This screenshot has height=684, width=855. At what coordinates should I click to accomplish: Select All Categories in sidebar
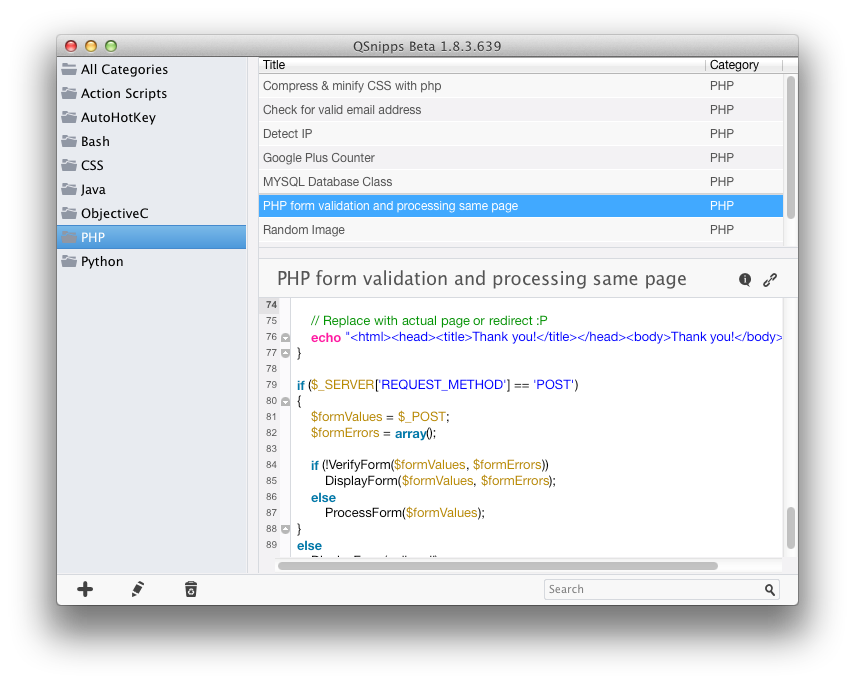pyautogui.click(x=124, y=69)
